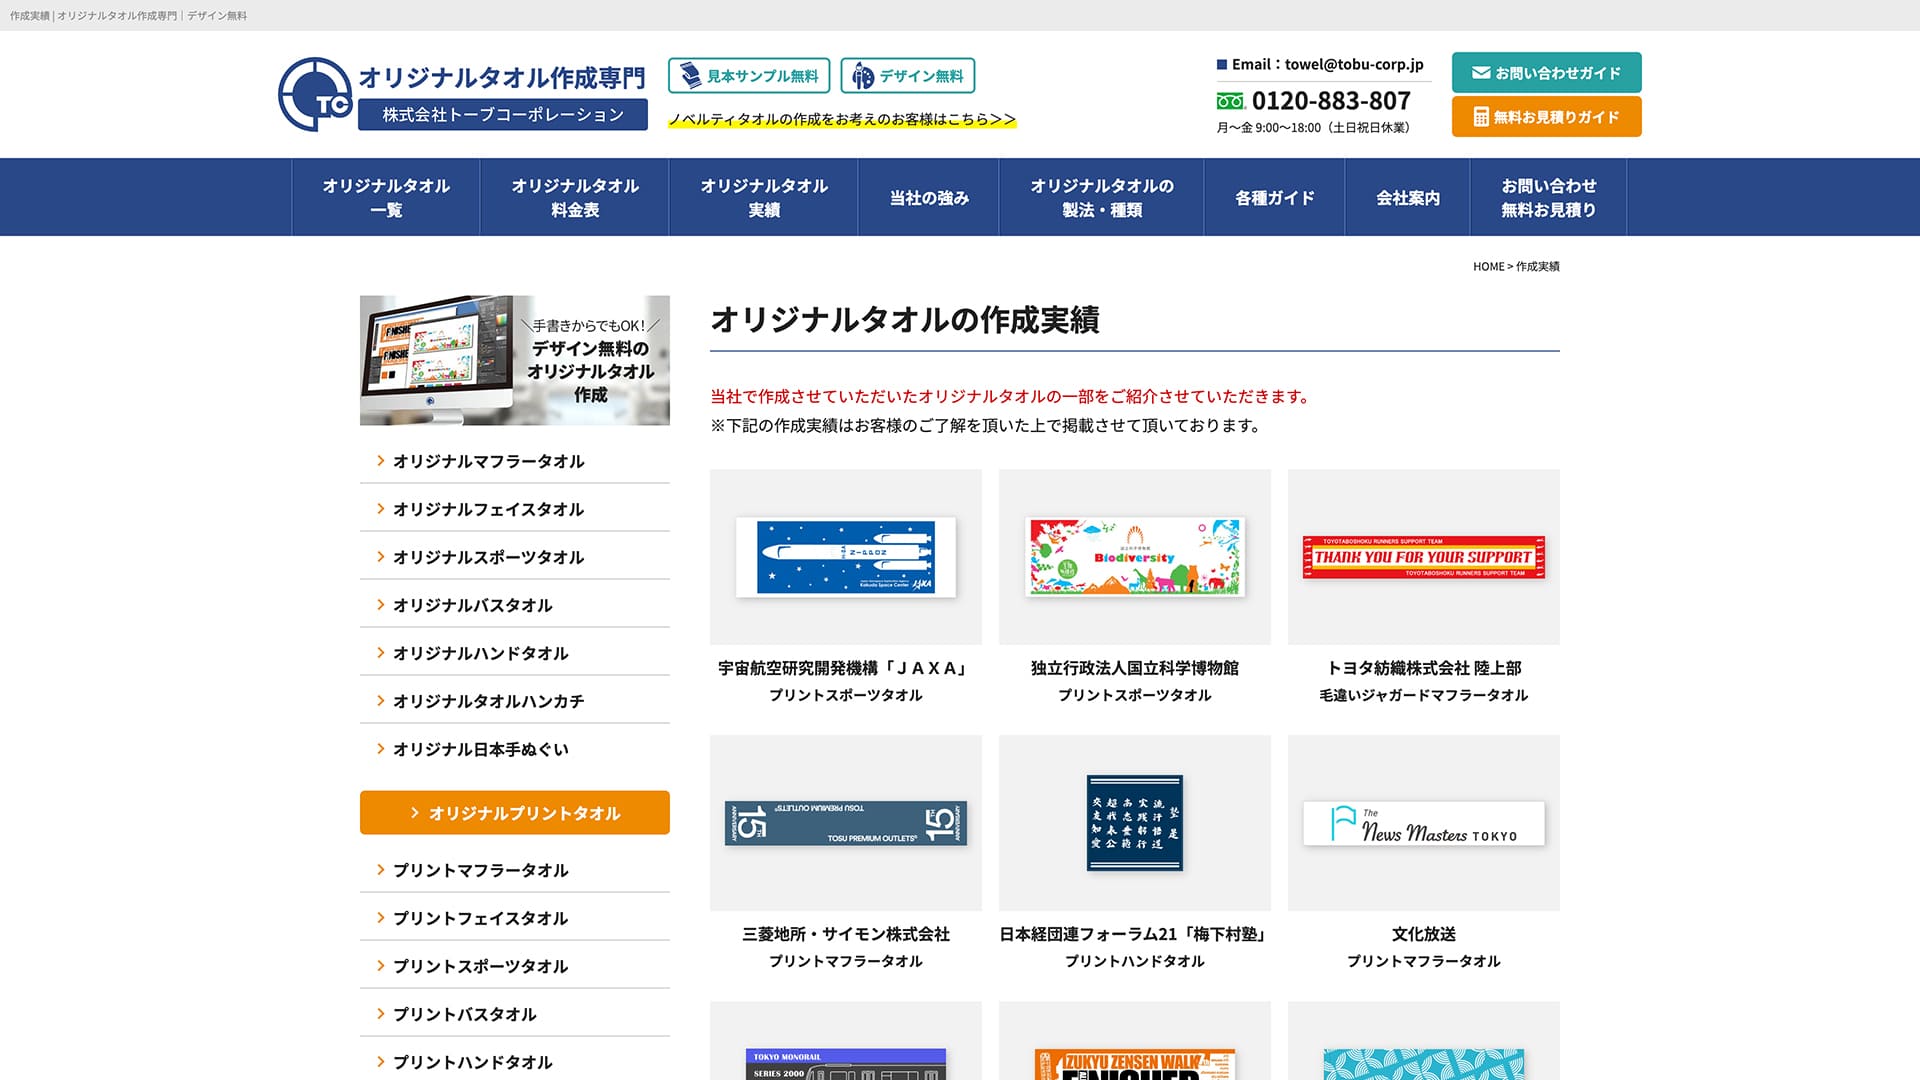The image size is (1920, 1080).
Task: Click orange オリジナルプリントタオル button
Action: (515, 813)
